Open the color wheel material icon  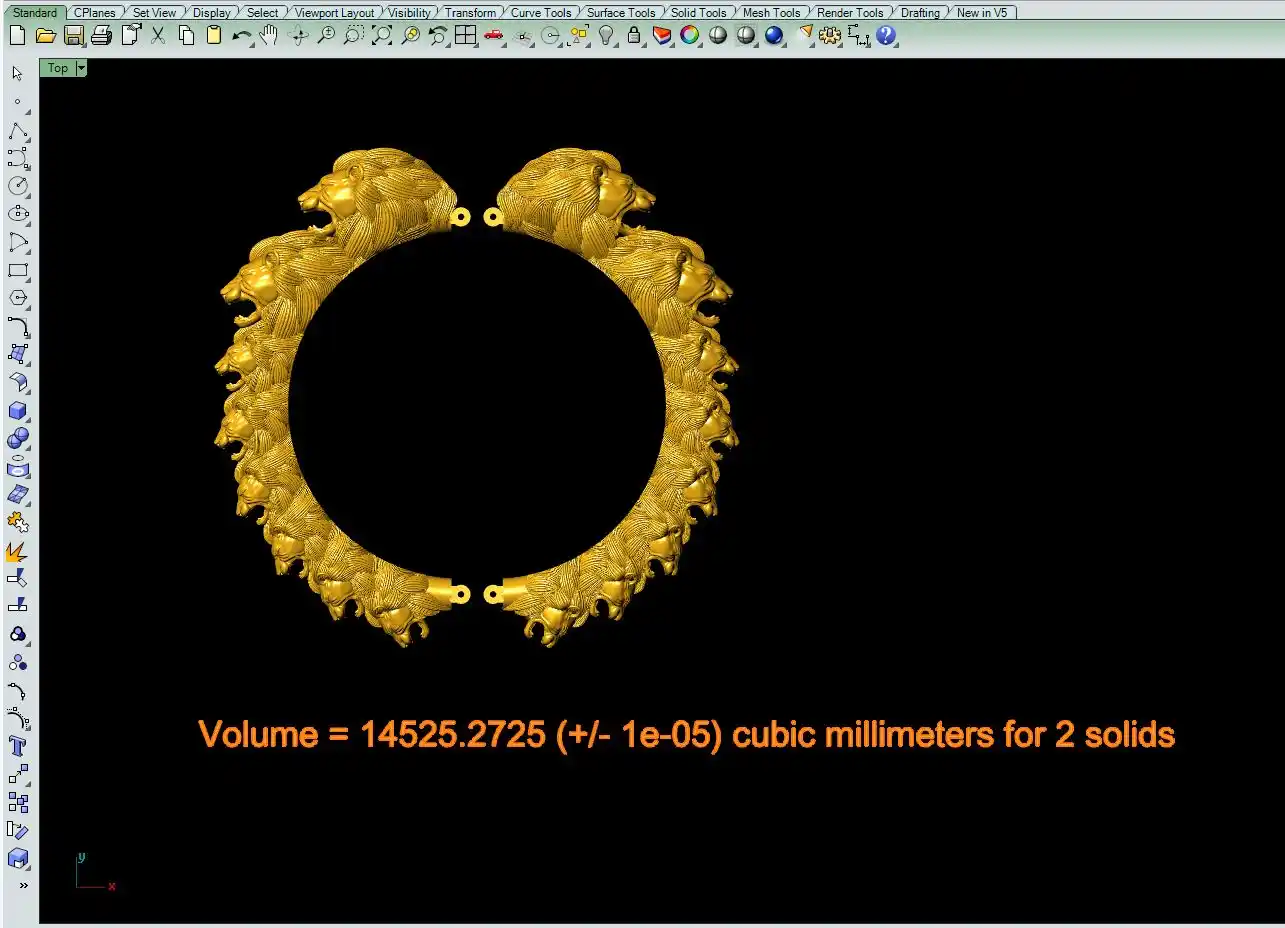point(689,36)
